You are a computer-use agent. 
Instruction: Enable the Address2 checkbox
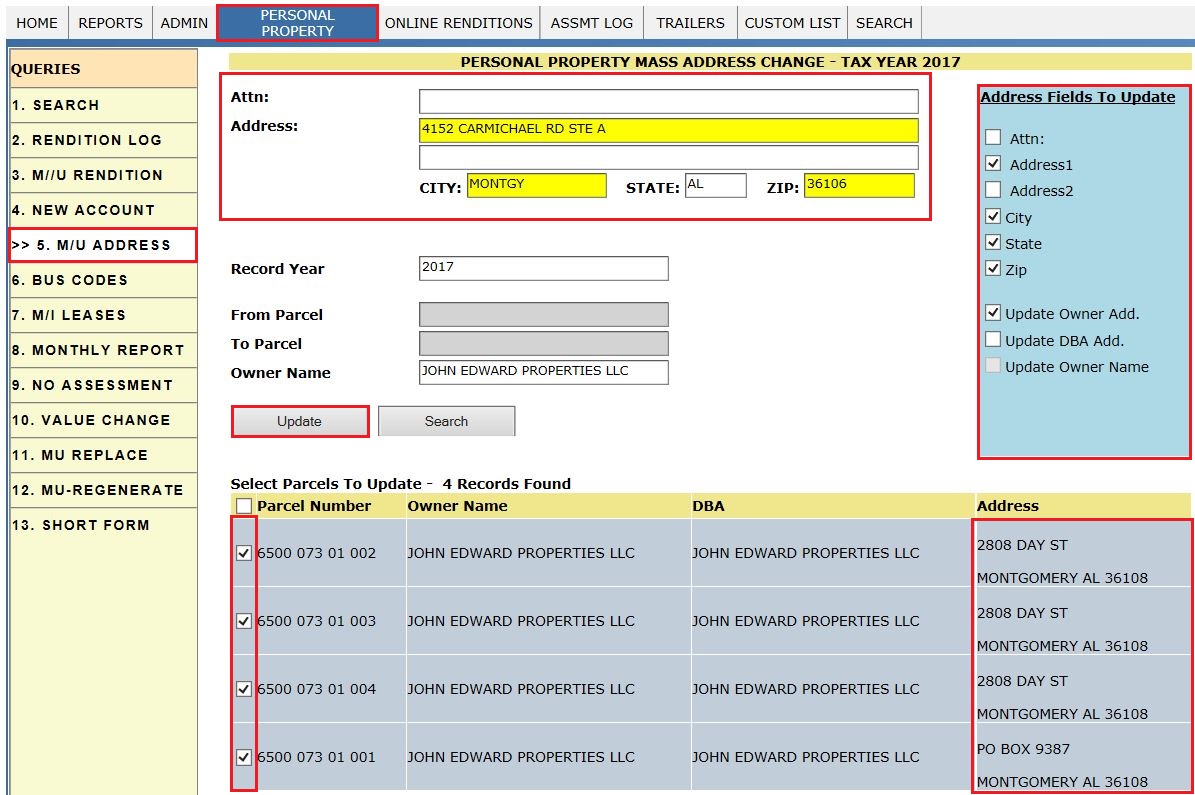pos(993,189)
